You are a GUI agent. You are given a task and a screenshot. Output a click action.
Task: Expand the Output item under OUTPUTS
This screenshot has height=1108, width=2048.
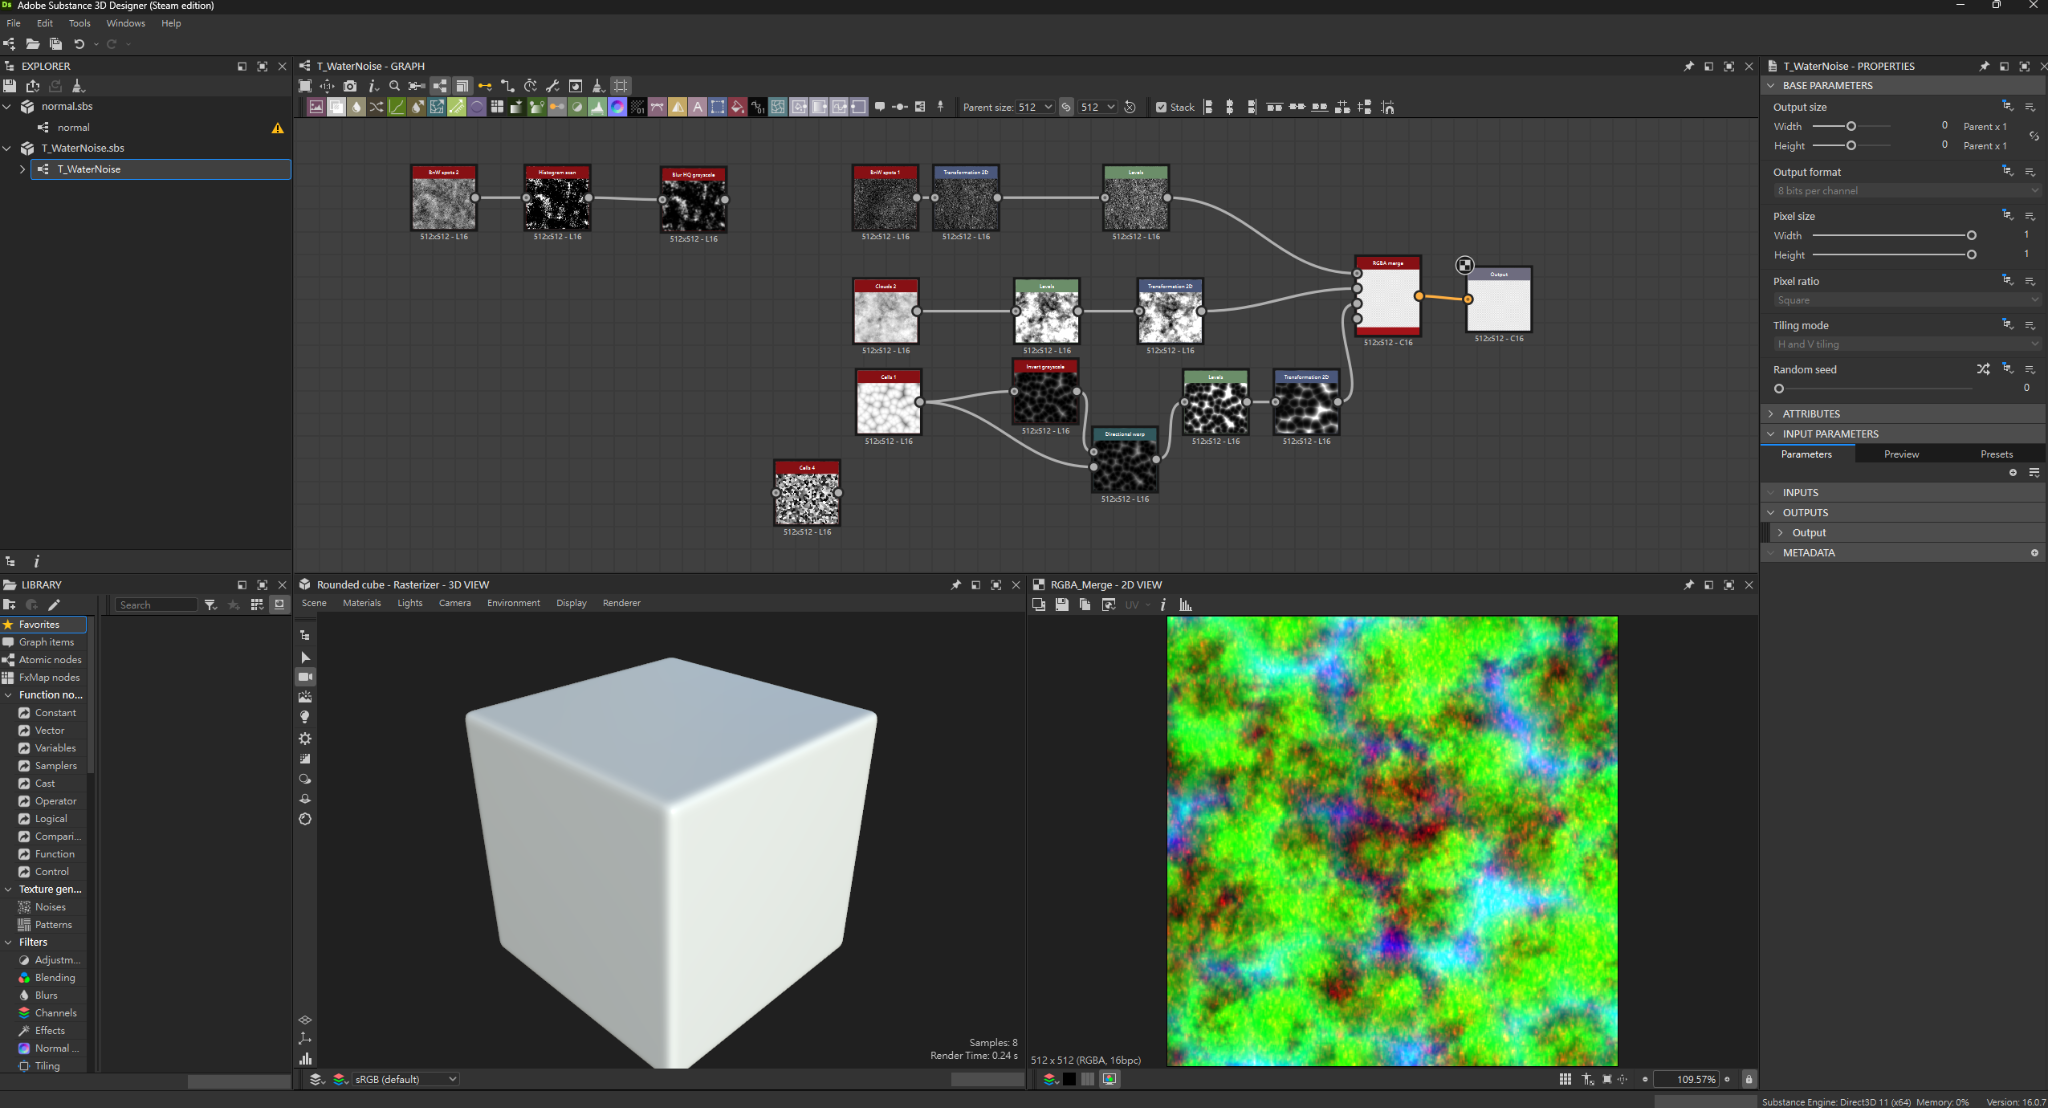coord(1780,532)
